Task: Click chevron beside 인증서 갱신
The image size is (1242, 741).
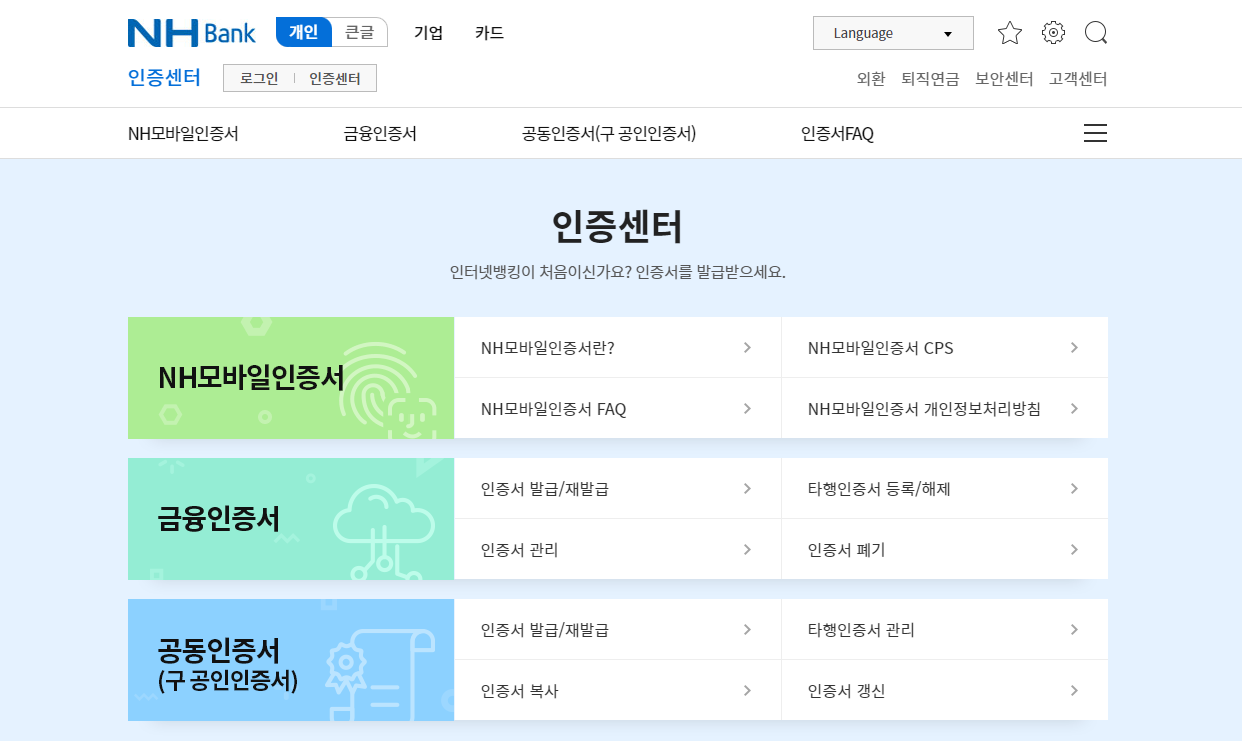Action: [1074, 690]
